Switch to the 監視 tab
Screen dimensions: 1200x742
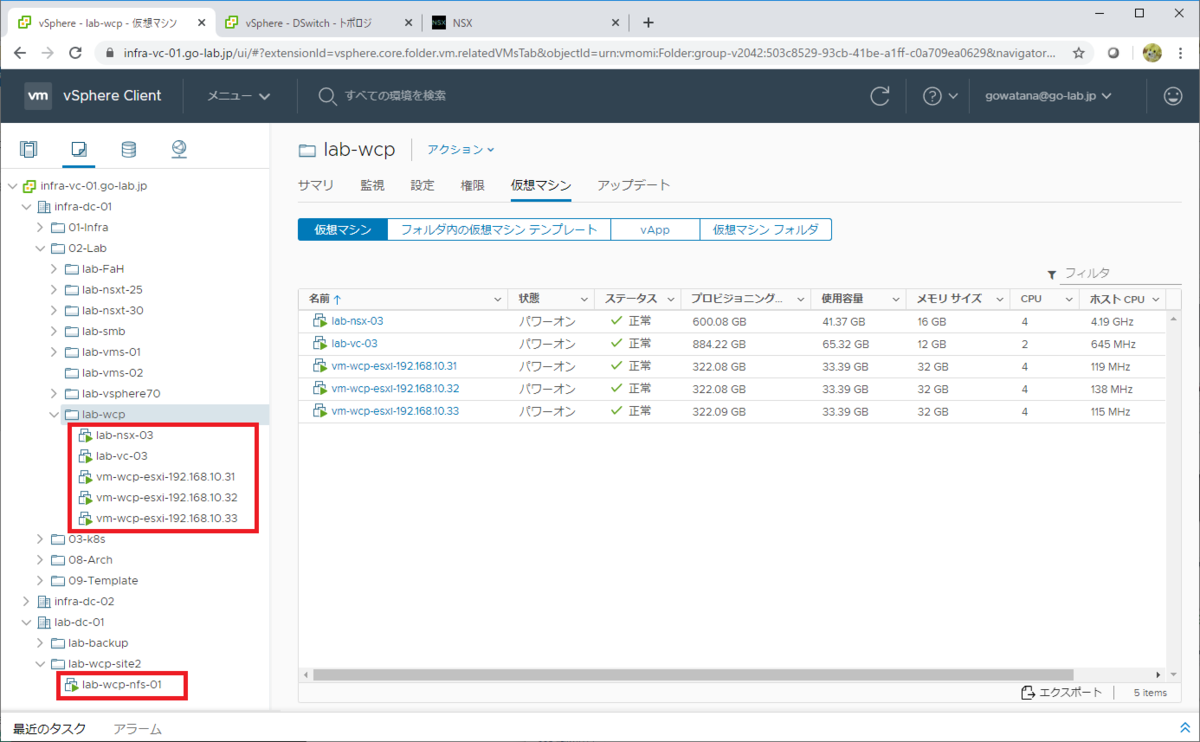[372, 186]
